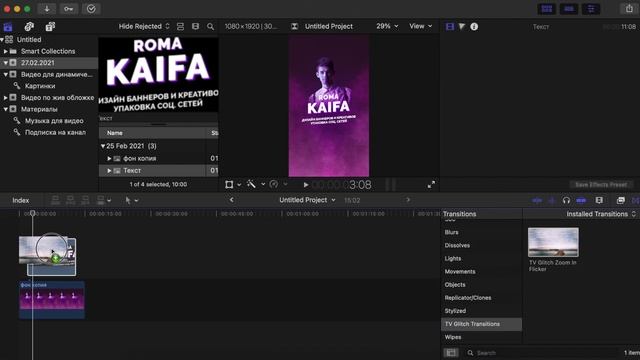
Task: Open the viewer View options dropdown
Action: [420, 26]
